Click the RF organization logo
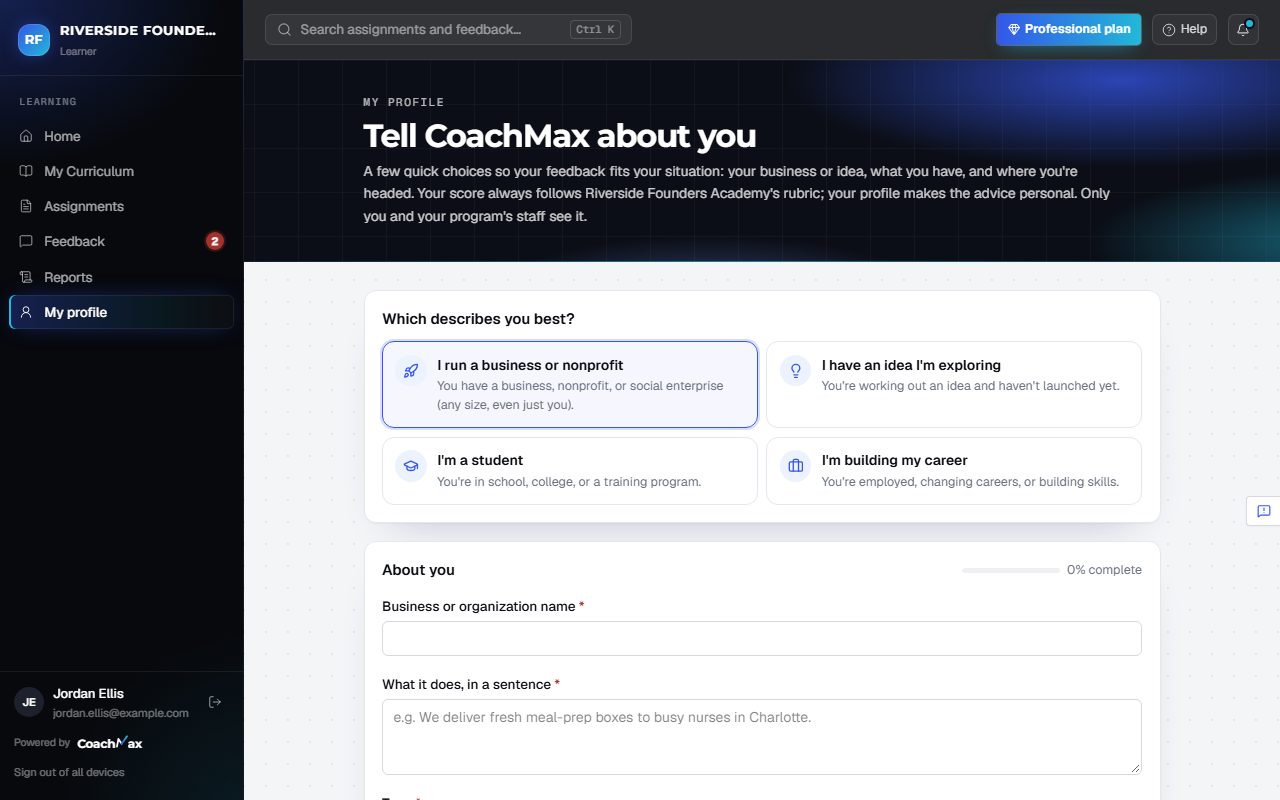 click(x=34, y=39)
